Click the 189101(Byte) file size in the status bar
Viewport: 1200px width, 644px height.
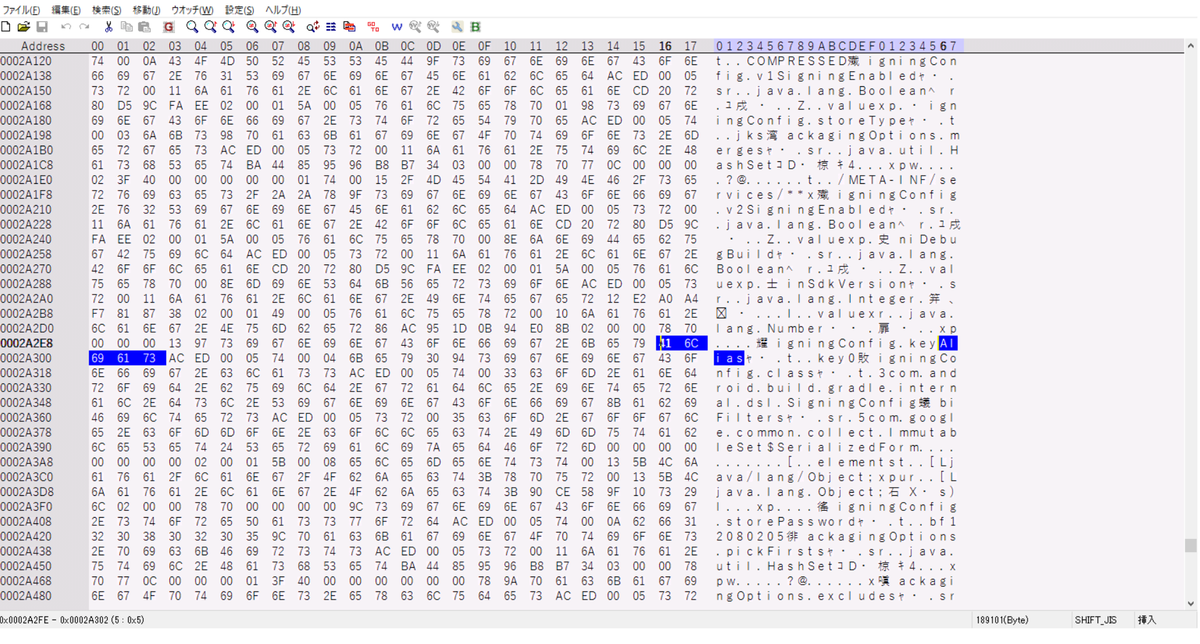1003,621
